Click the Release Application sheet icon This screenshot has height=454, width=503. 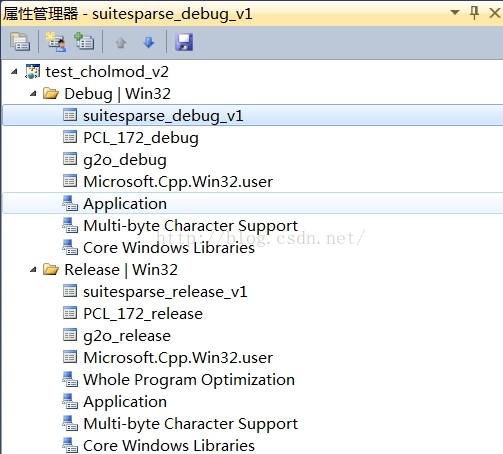point(70,401)
